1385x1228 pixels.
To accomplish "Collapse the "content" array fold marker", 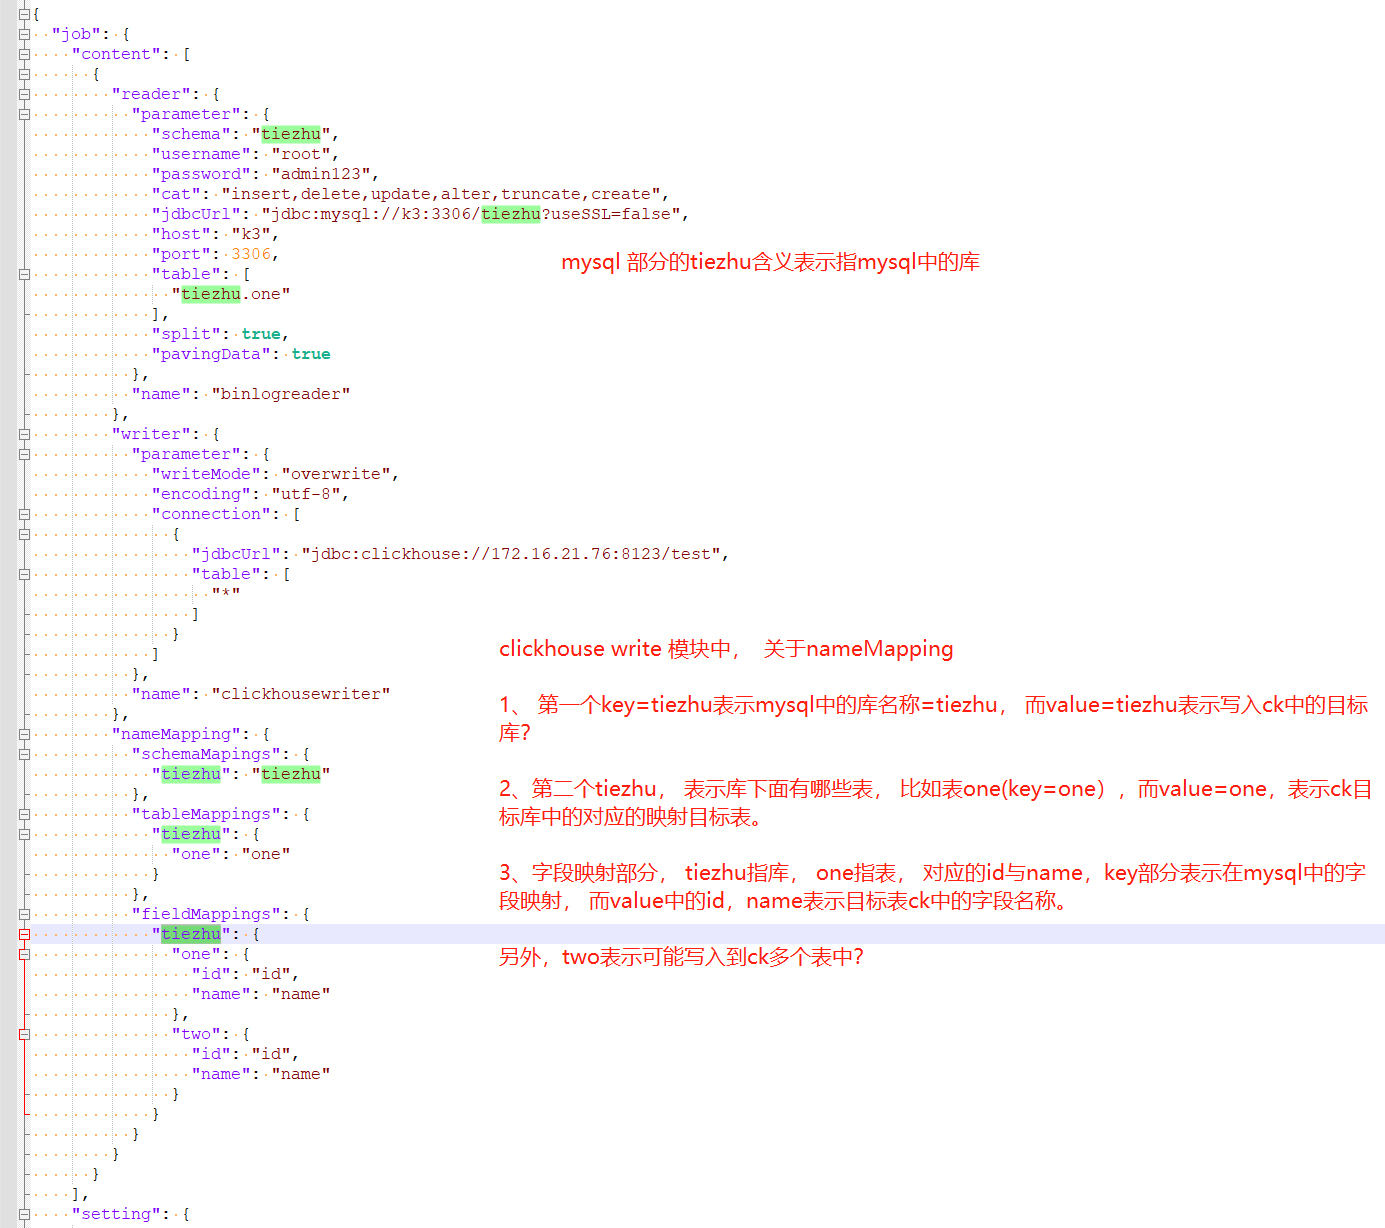I will click(24, 53).
